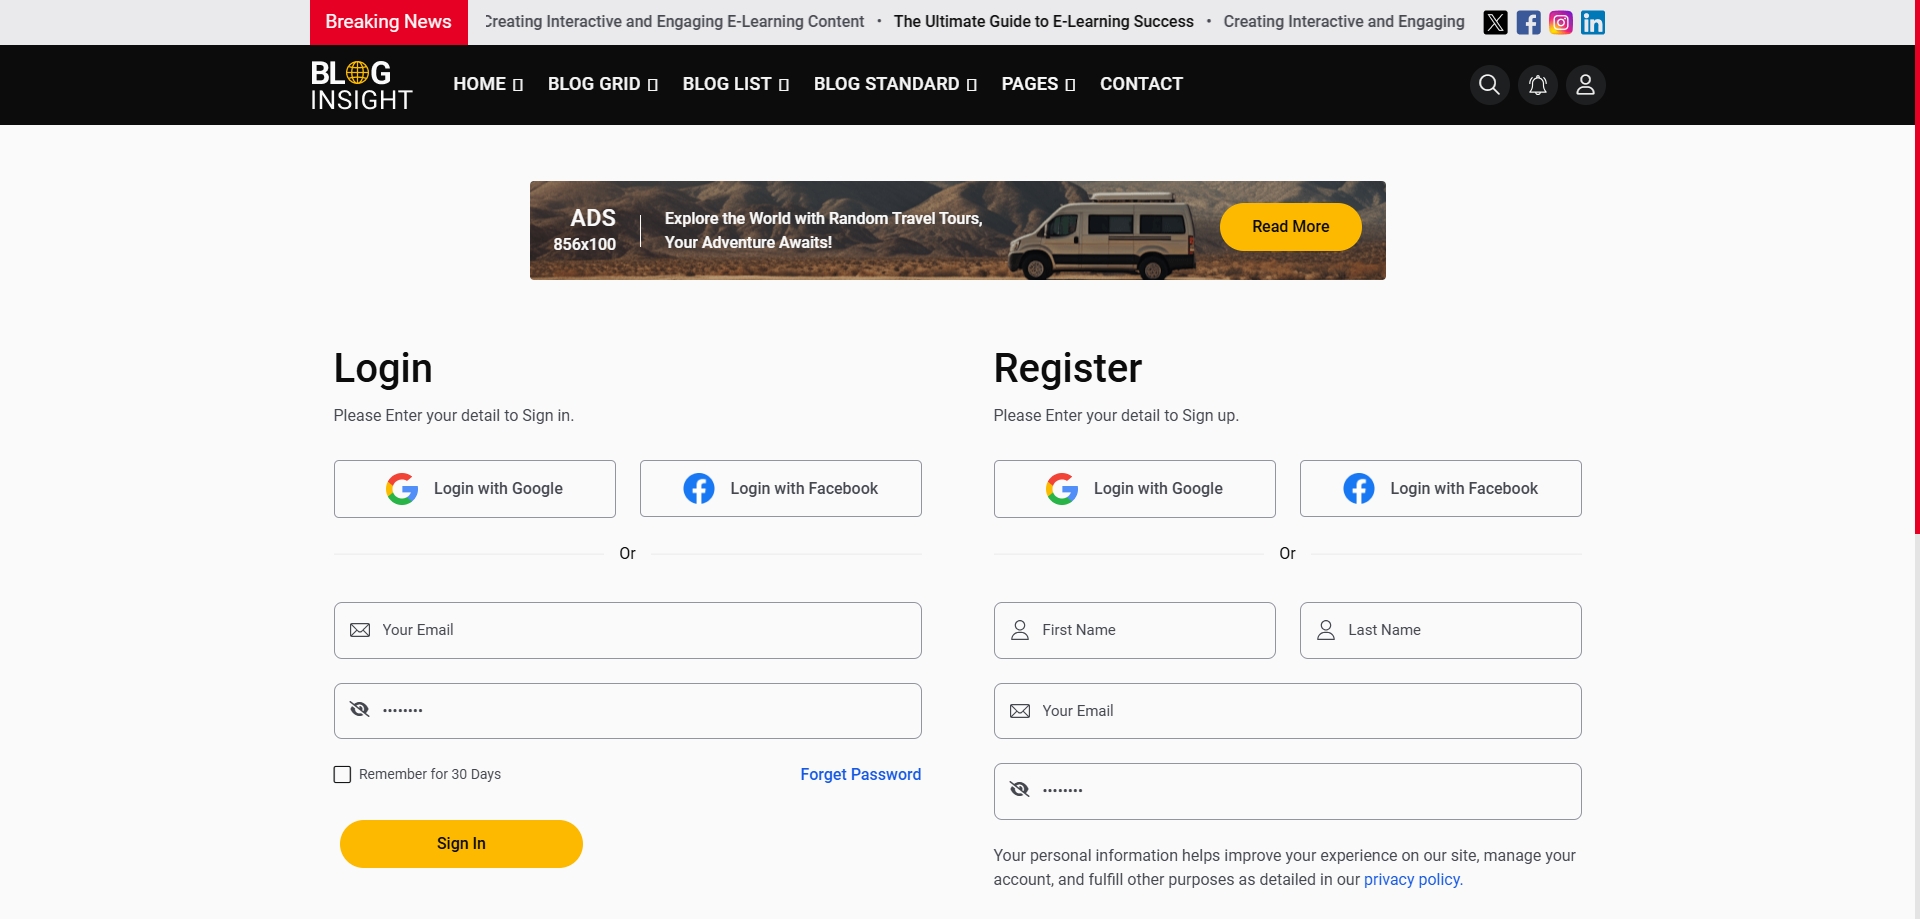1920x919 pixels.
Task: Click the search magnifier icon in header
Action: pyautogui.click(x=1489, y=85)
